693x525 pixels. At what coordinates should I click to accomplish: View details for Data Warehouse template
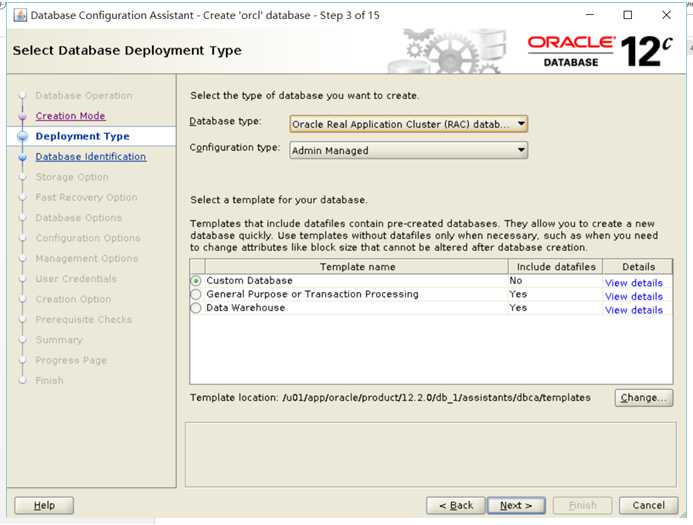[634, 310]
